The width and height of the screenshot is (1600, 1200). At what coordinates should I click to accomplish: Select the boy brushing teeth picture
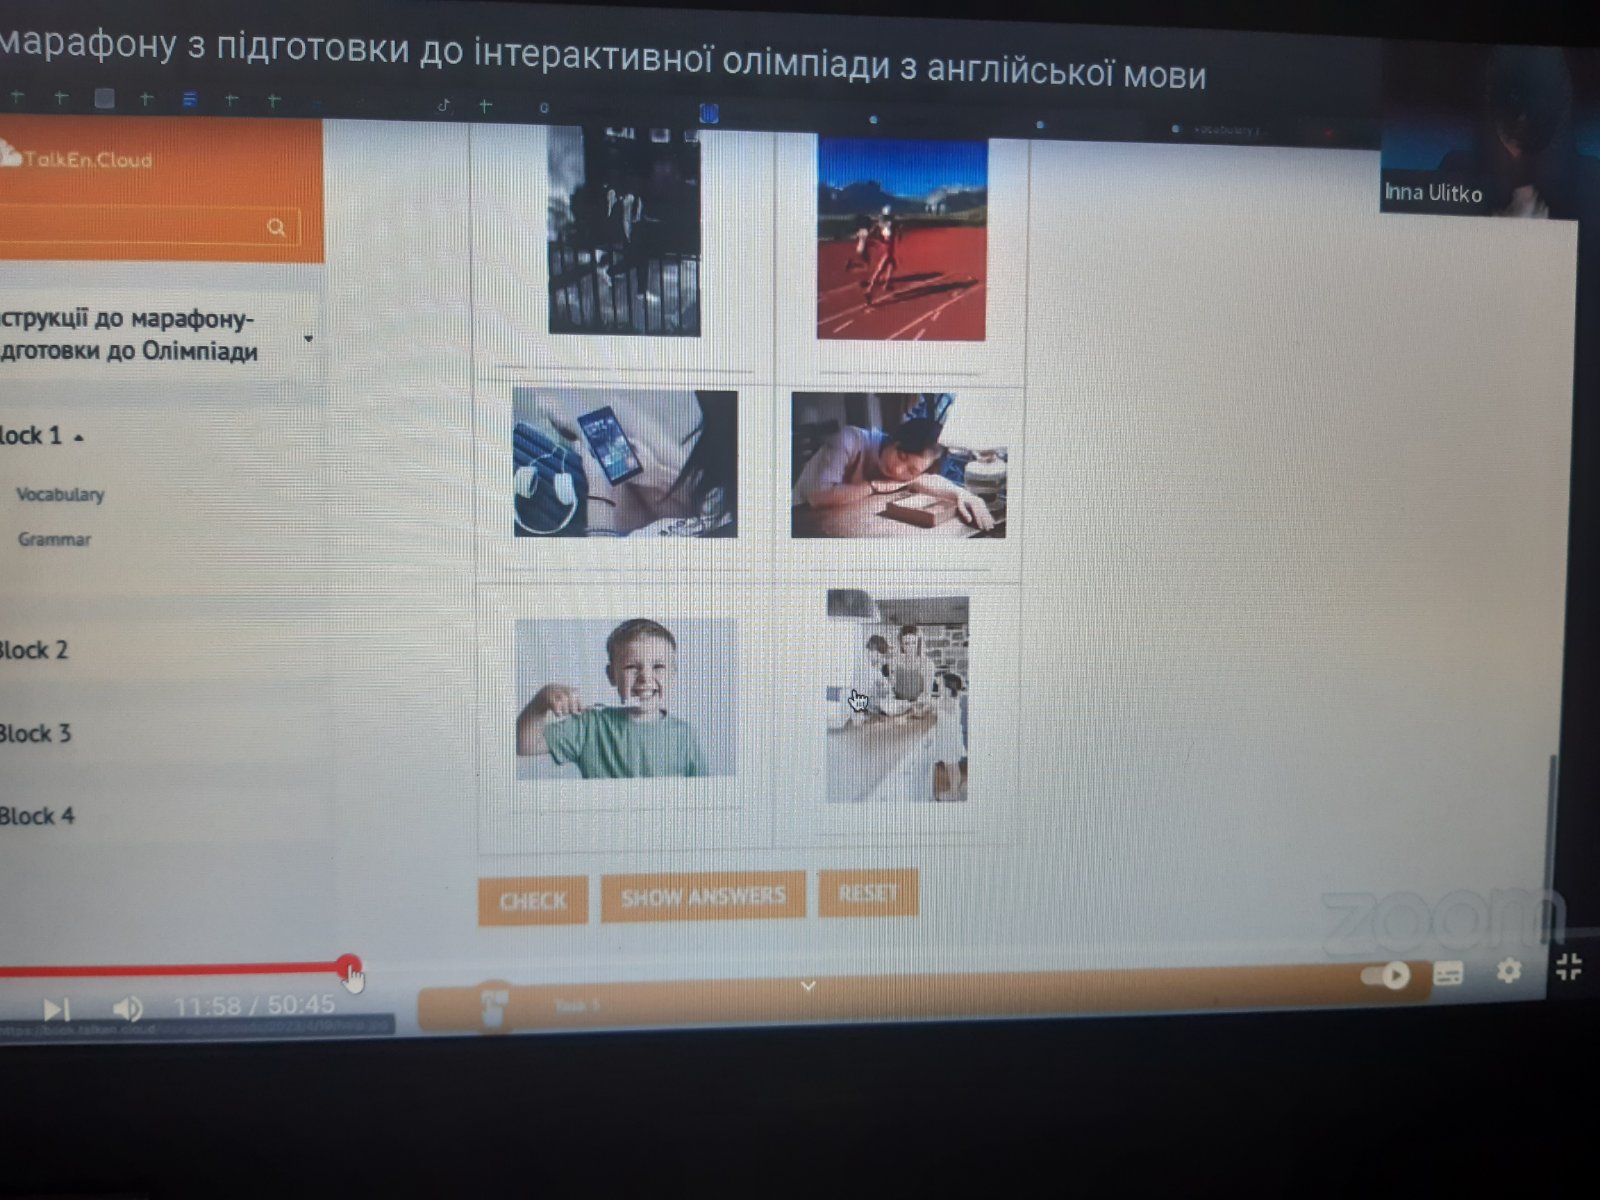[625, 698]
